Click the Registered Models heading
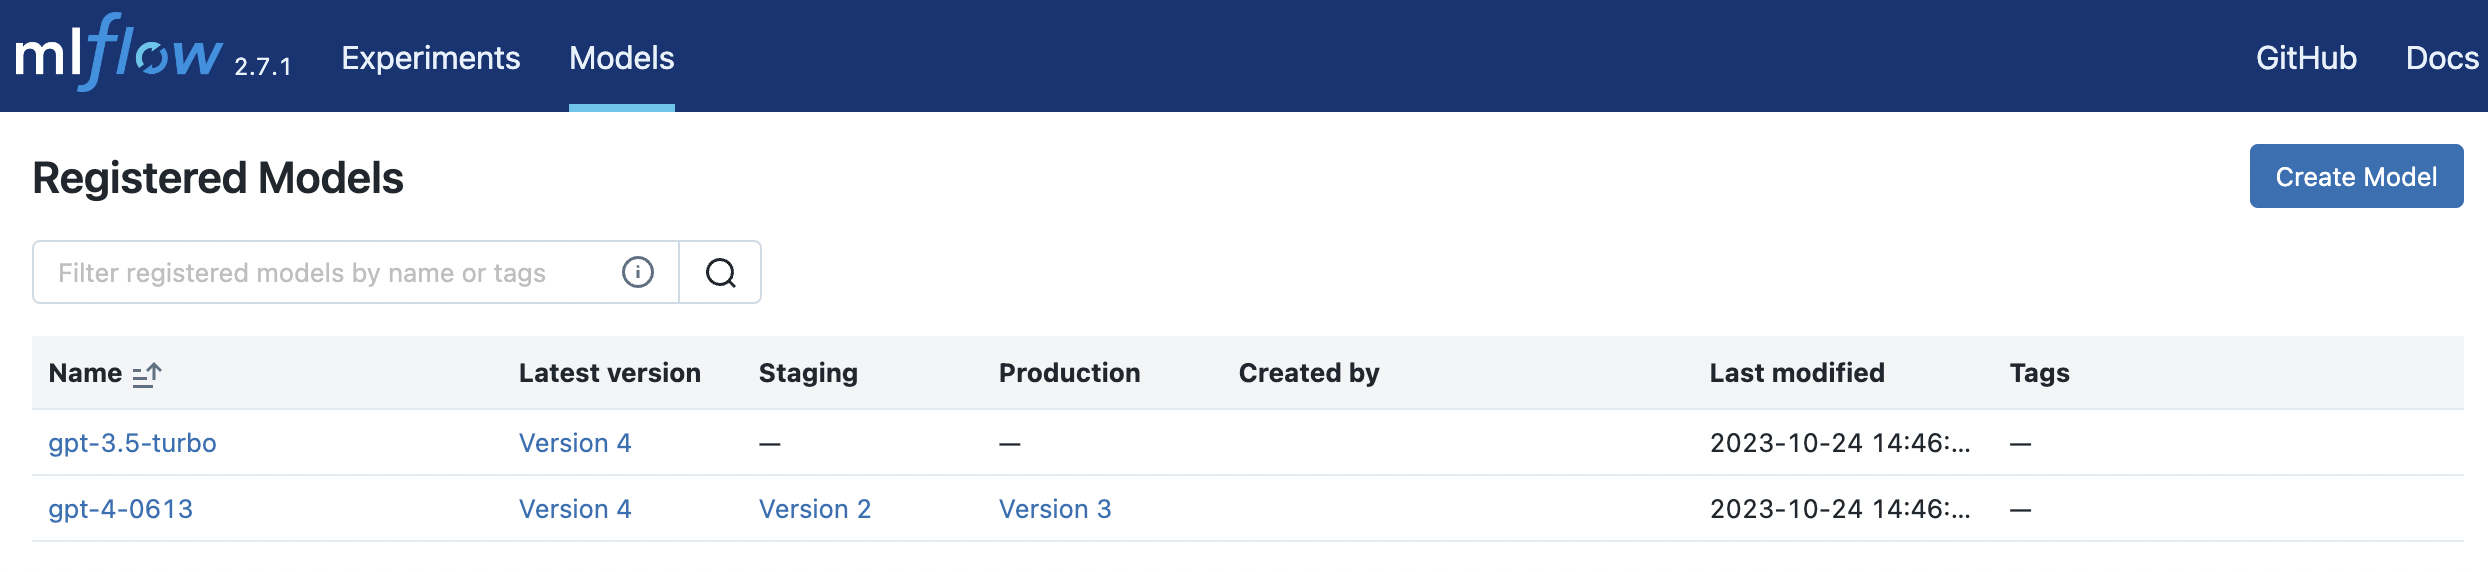This screenshot has width=2488, height=572. [218, 178]
